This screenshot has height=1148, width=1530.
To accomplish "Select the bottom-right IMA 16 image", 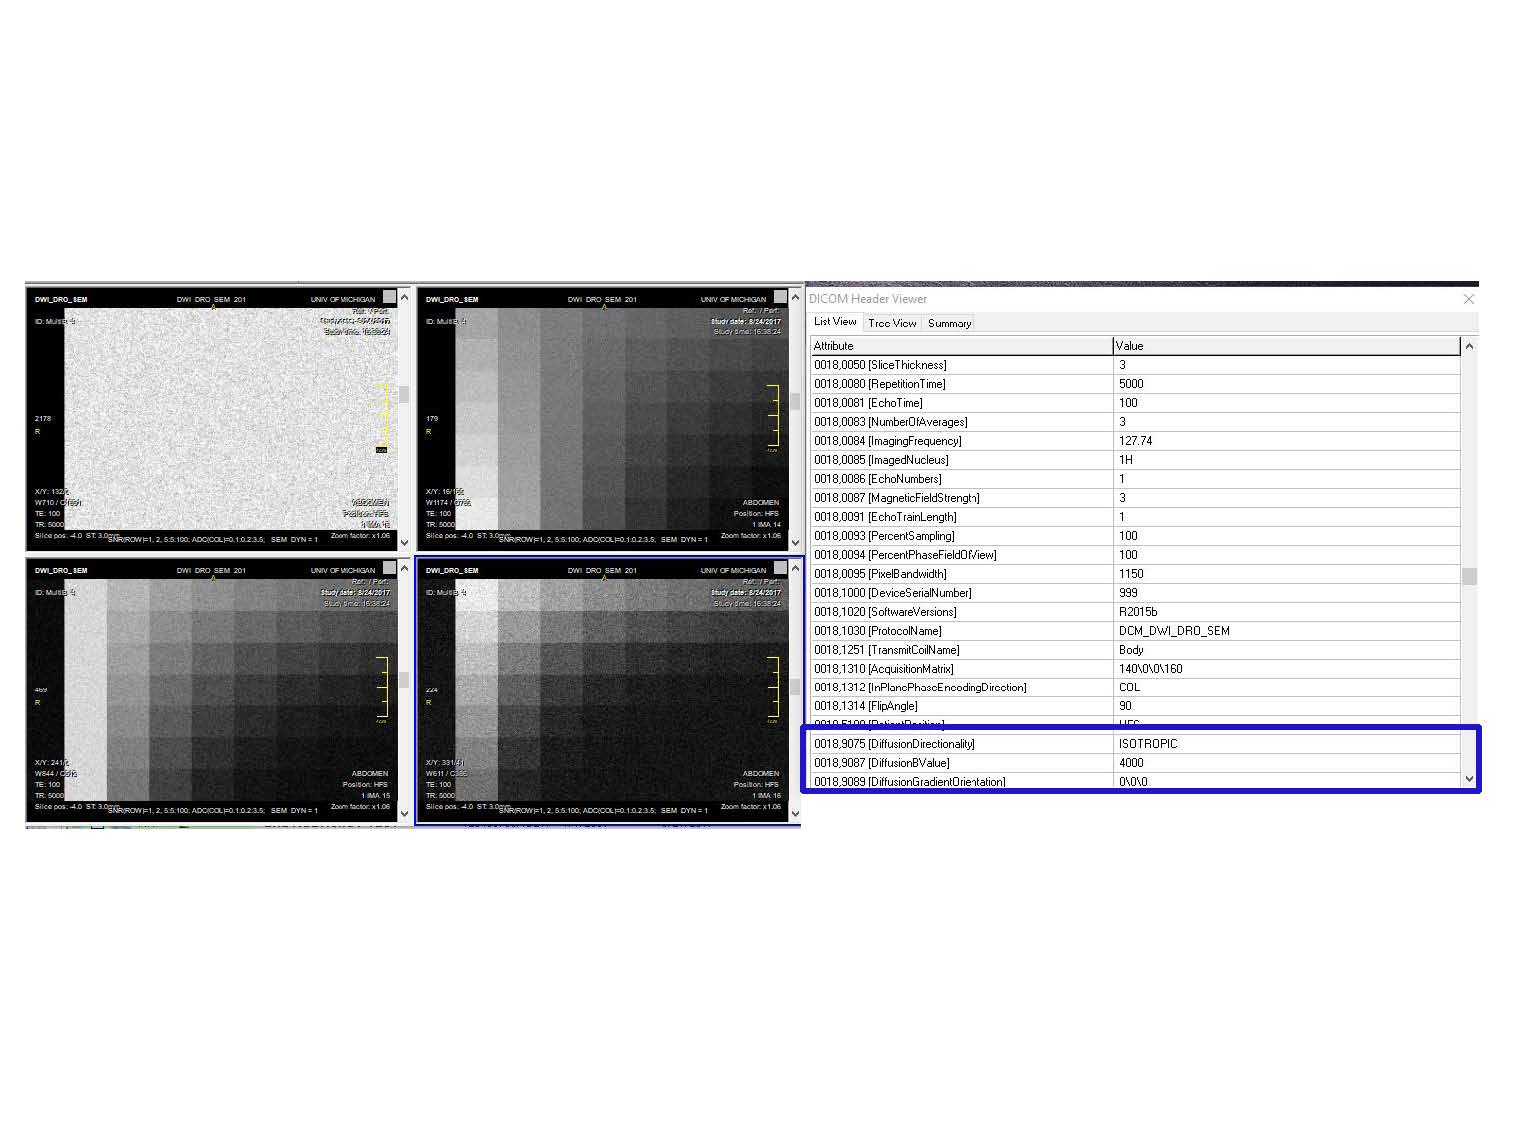I will 602,689.
